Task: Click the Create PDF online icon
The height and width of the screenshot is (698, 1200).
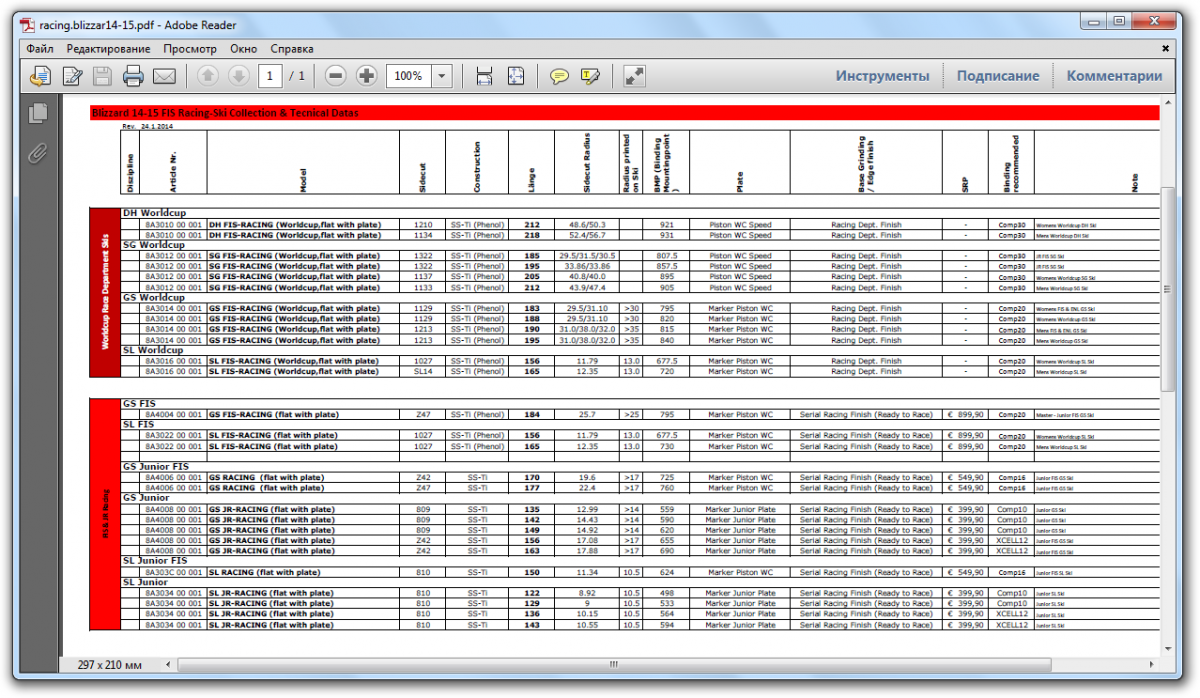Action: click(x=39, y=76)
